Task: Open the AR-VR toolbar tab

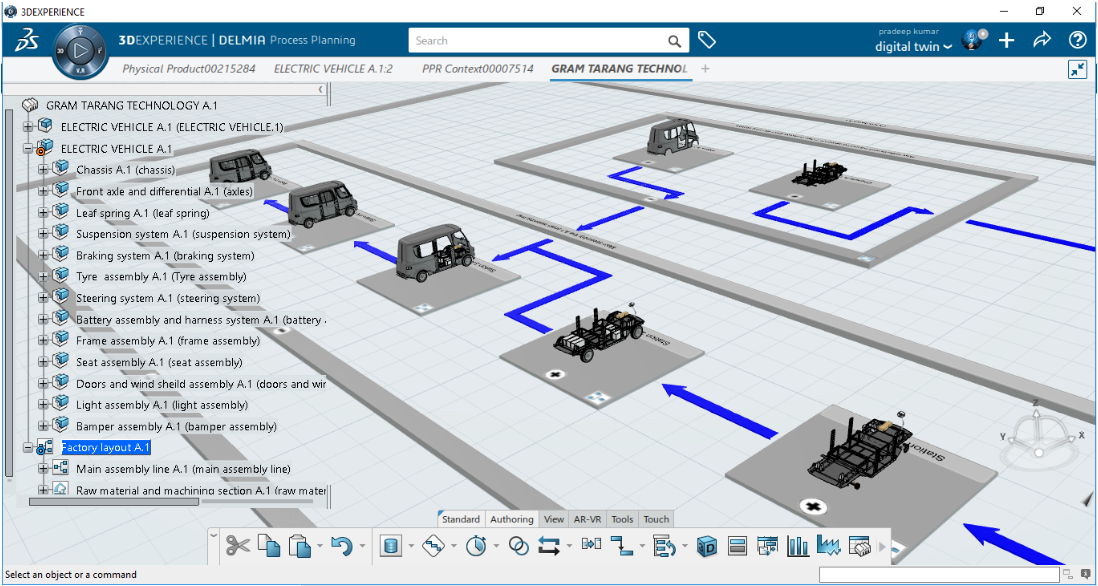Action: (x=588, y=519)
